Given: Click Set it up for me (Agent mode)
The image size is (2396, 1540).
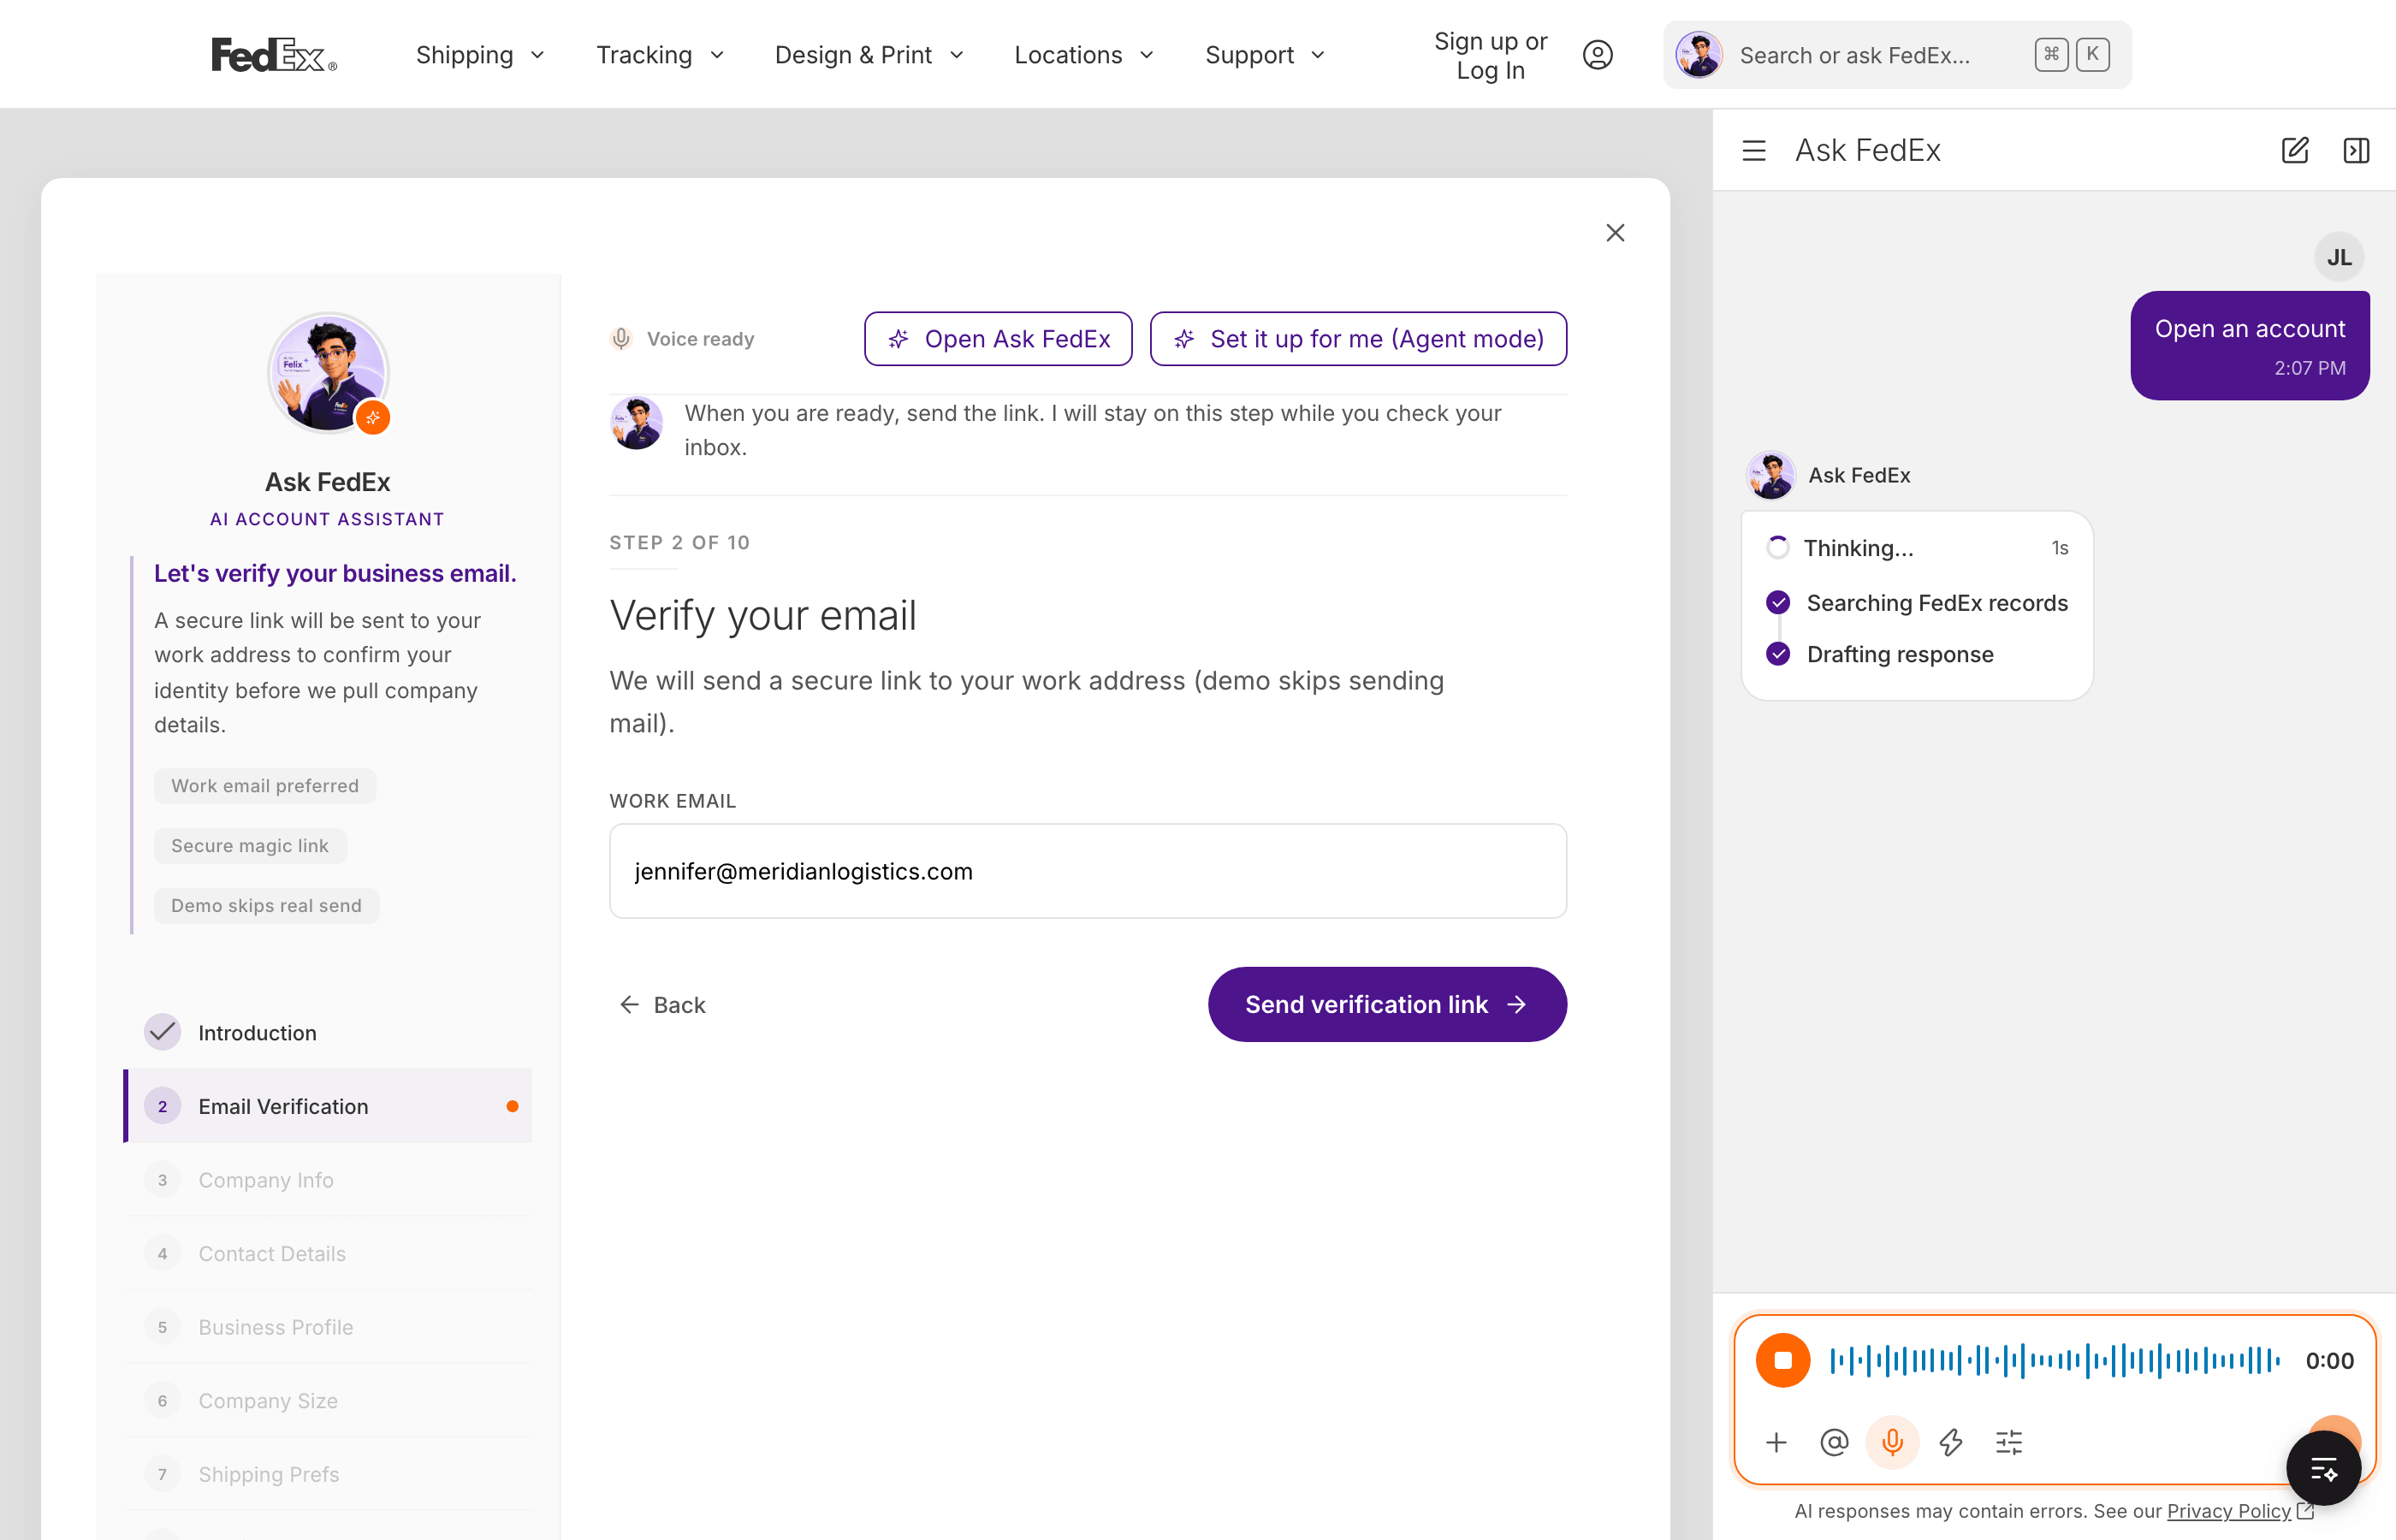Looking at the screenshot, I should (1358, 339).
